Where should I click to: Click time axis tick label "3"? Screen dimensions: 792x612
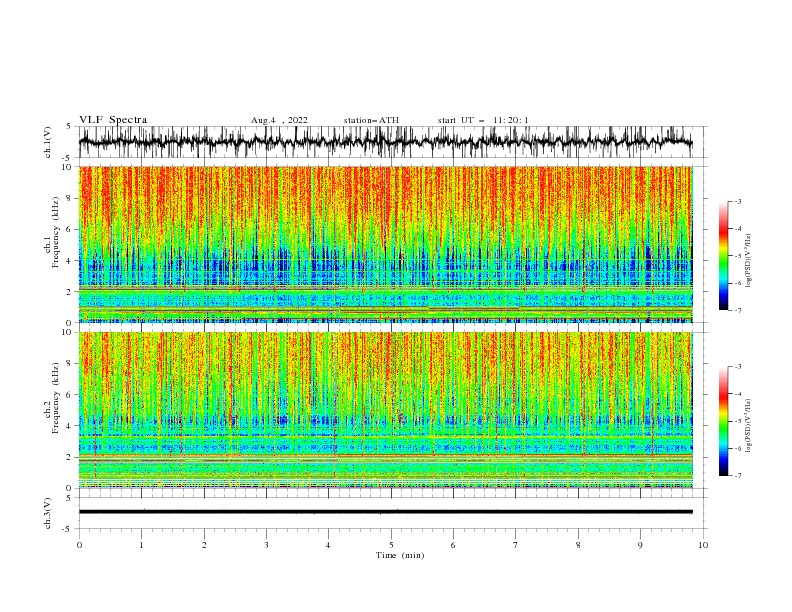[266, 545]
